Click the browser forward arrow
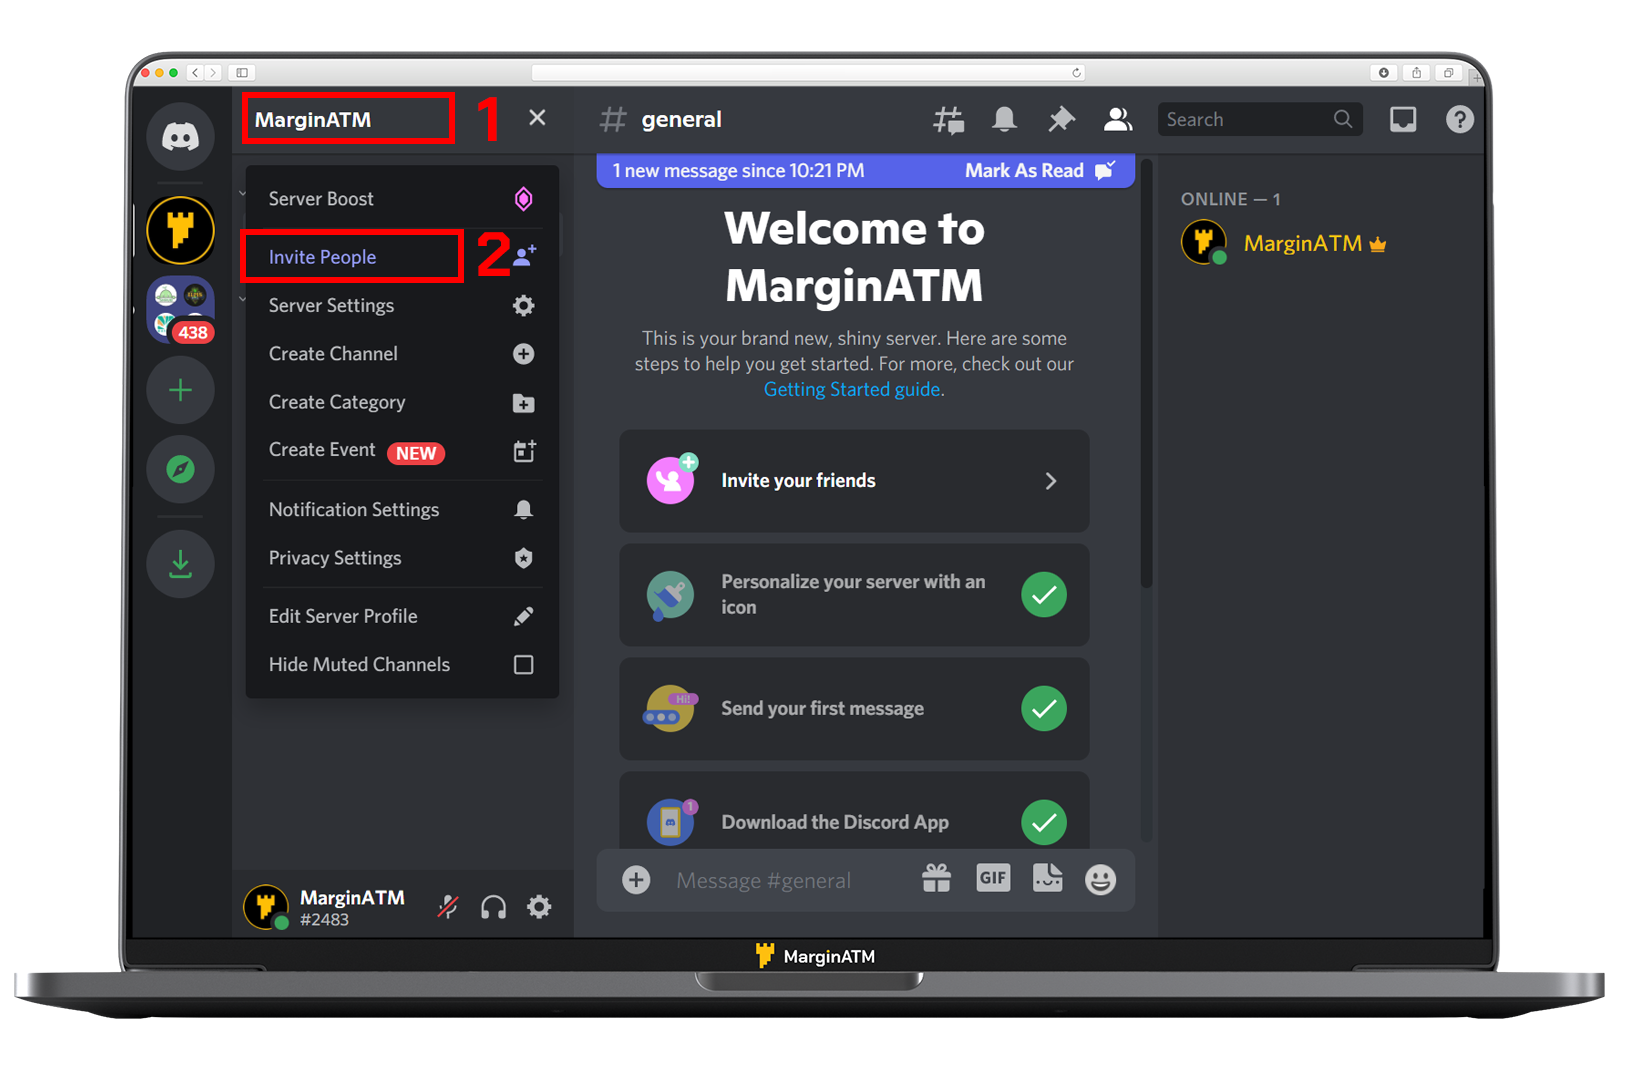The height and width of the screenshot is (1080, 1628). (213, 72)
